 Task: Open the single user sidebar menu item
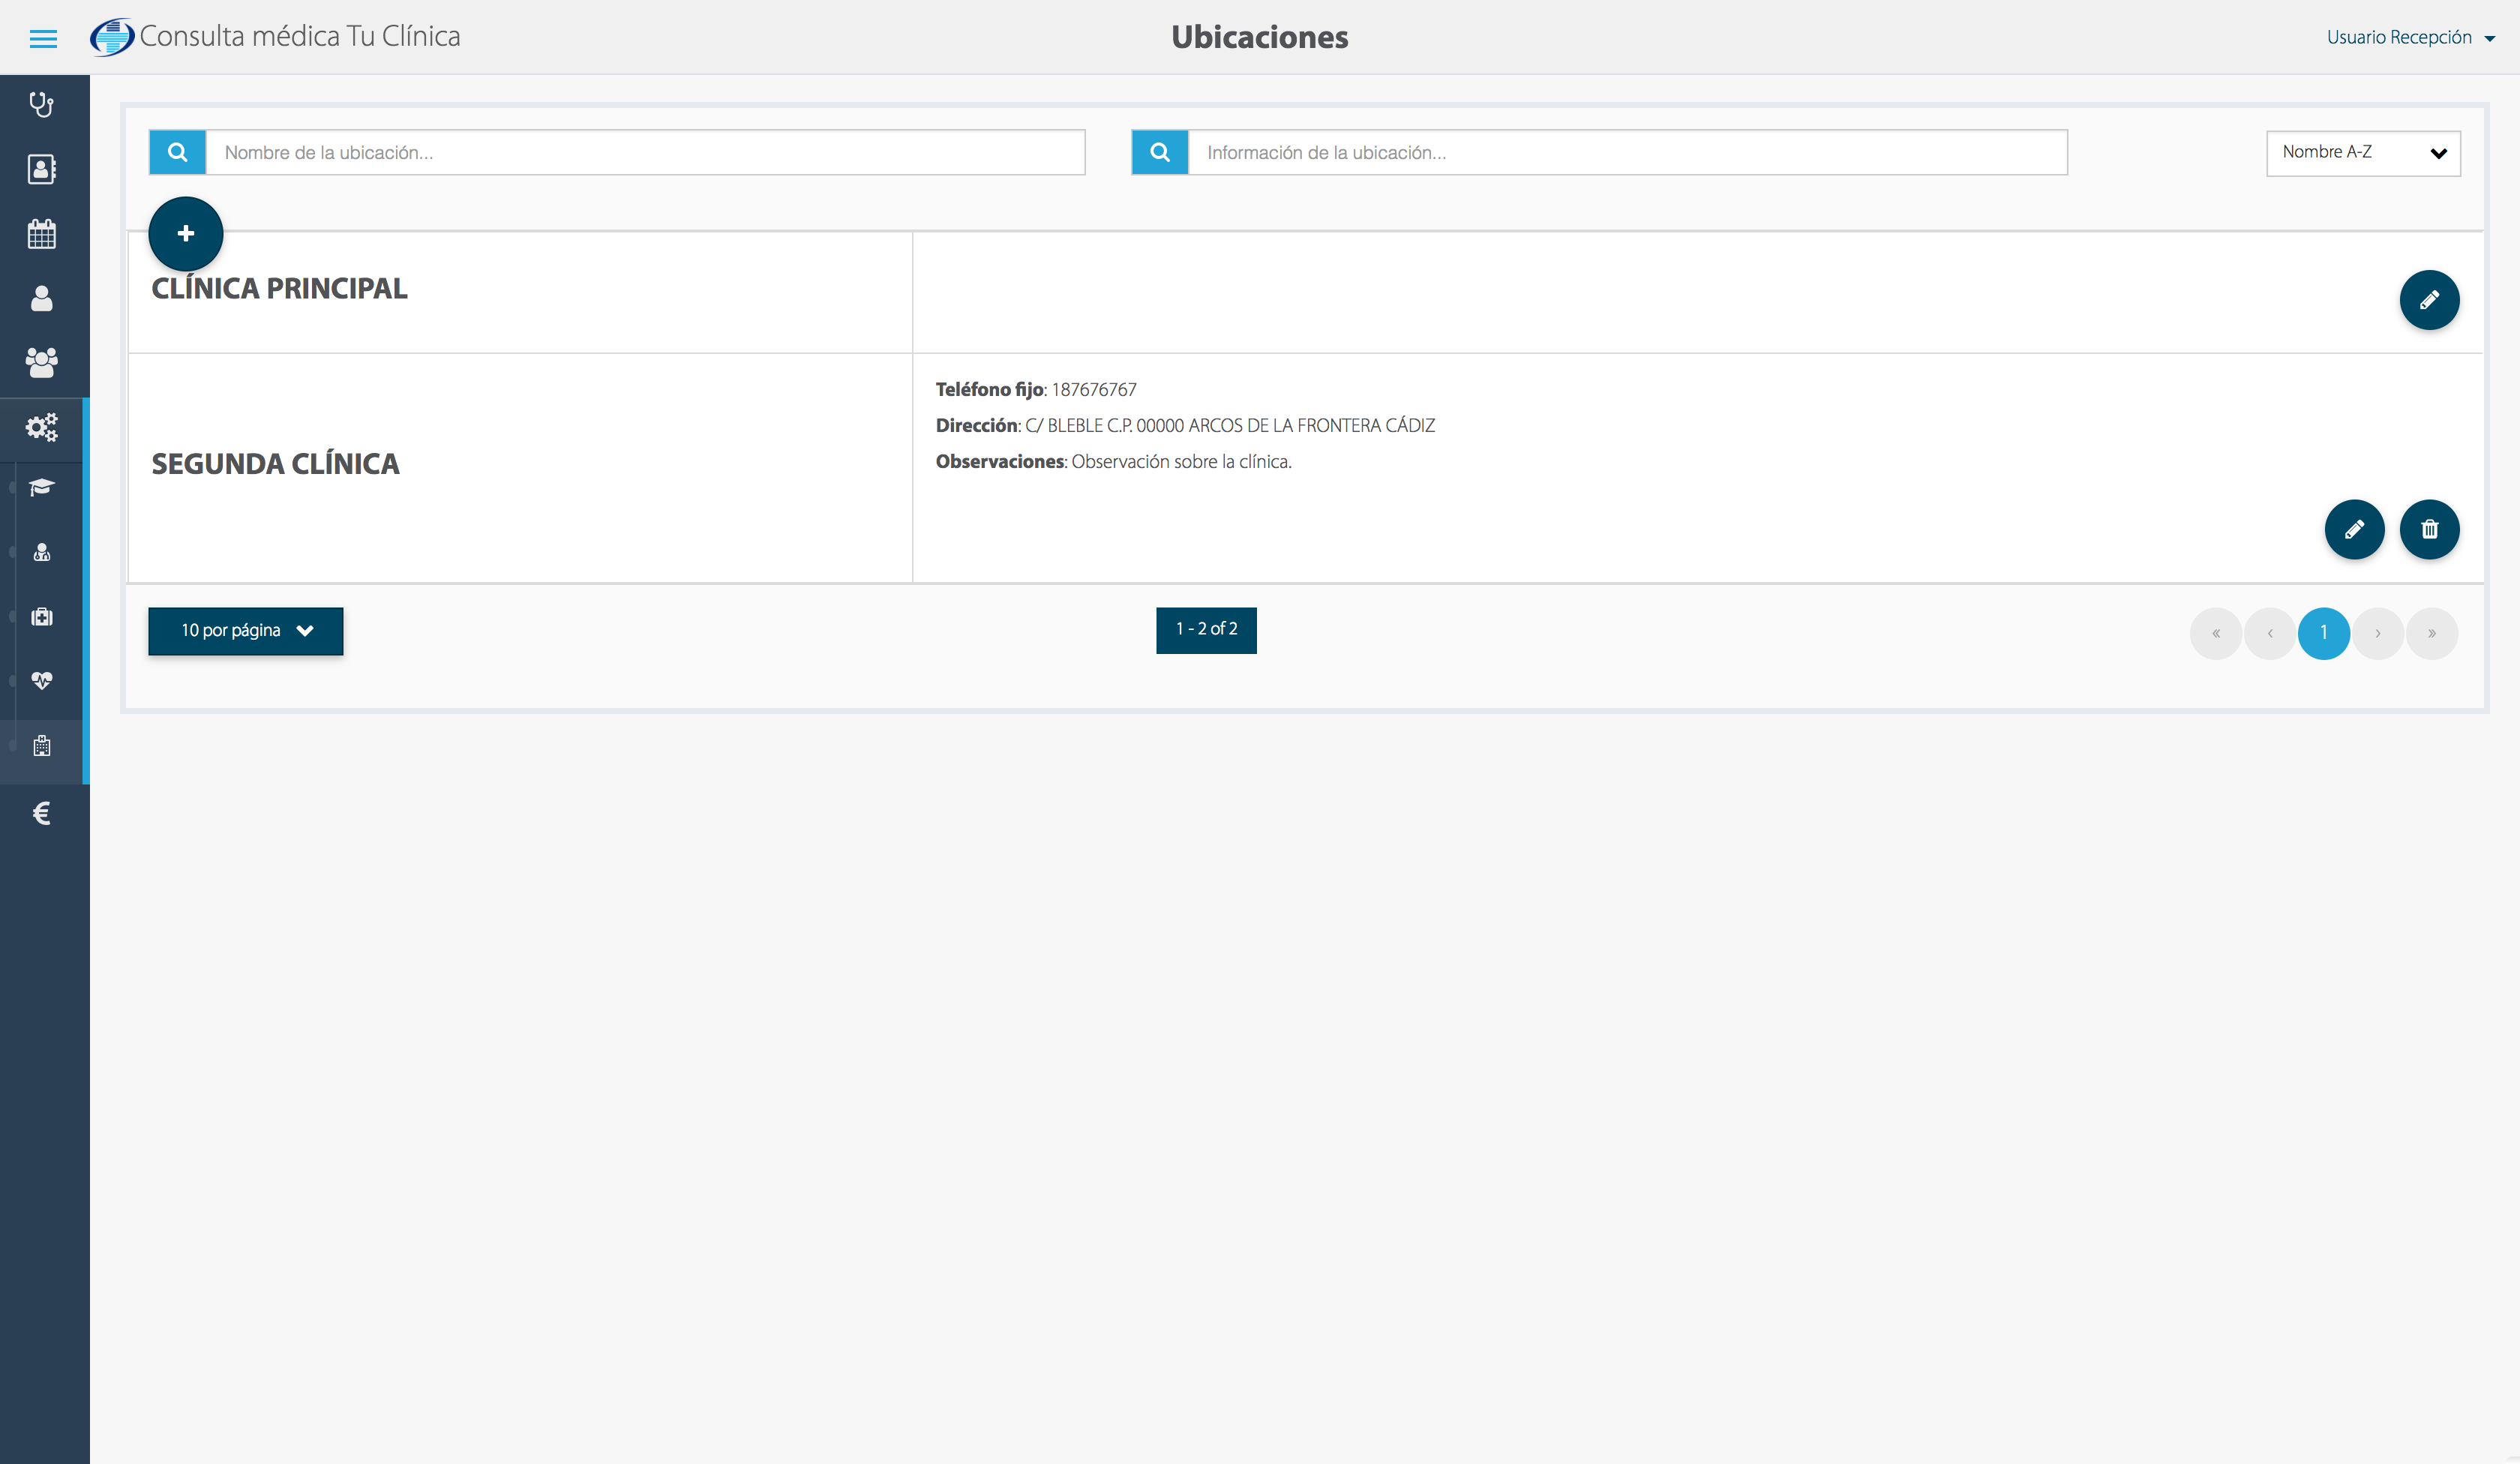click(41, 298)
